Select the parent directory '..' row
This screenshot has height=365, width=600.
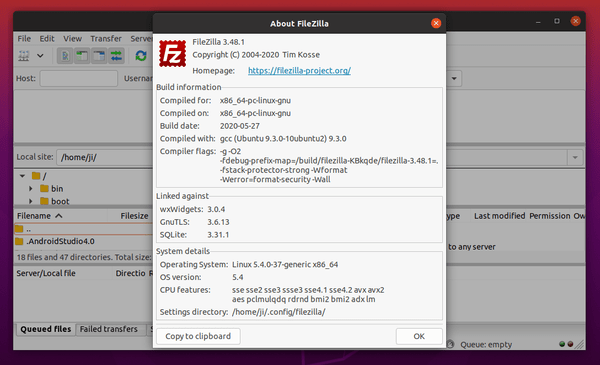coord(83,229)
